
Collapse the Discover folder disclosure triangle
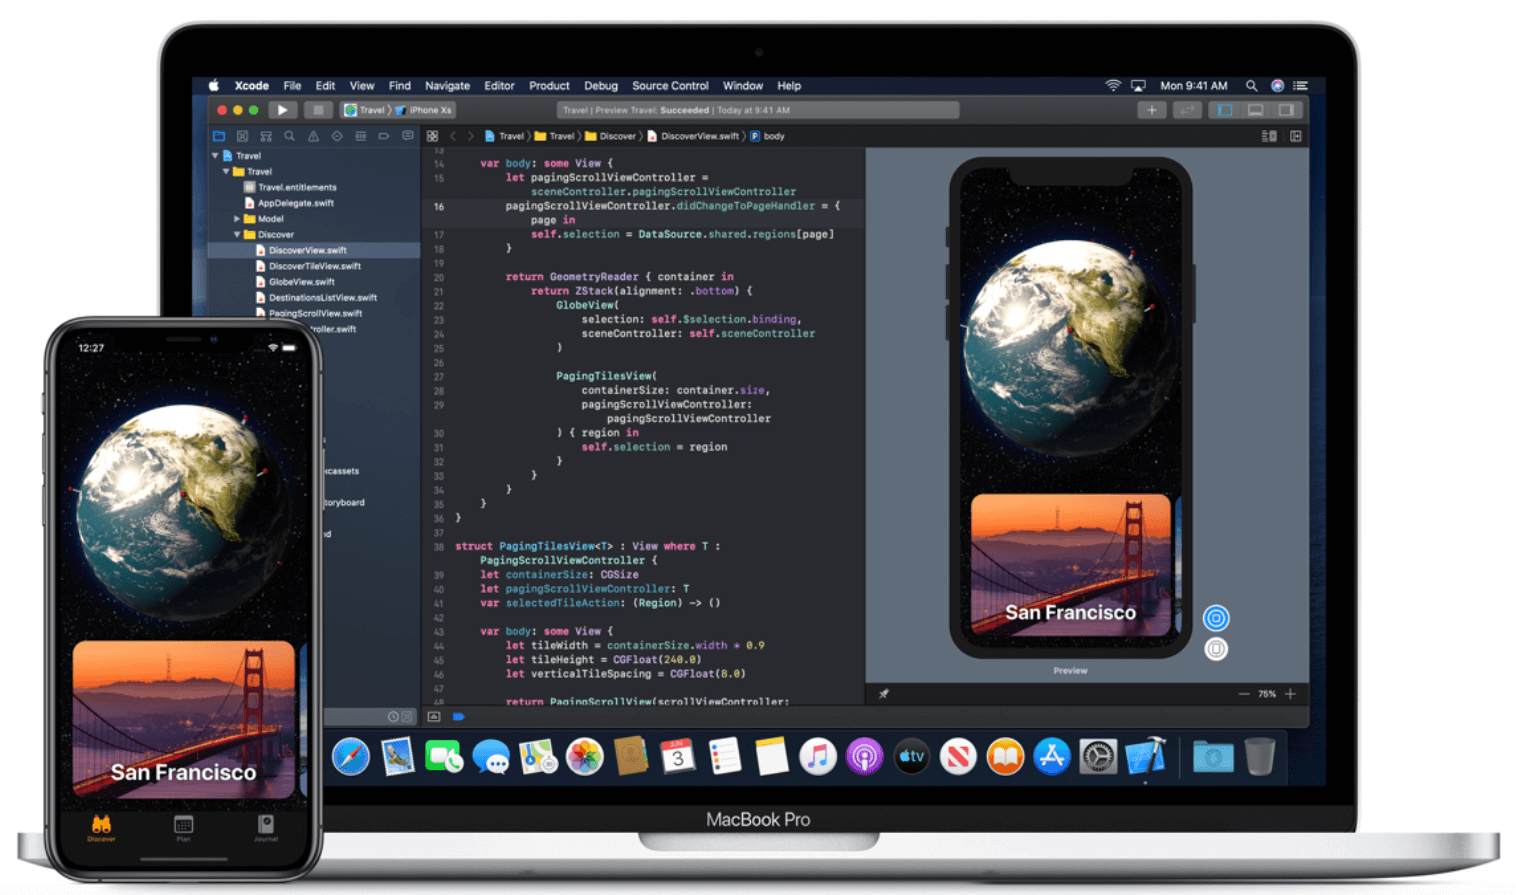237,235
